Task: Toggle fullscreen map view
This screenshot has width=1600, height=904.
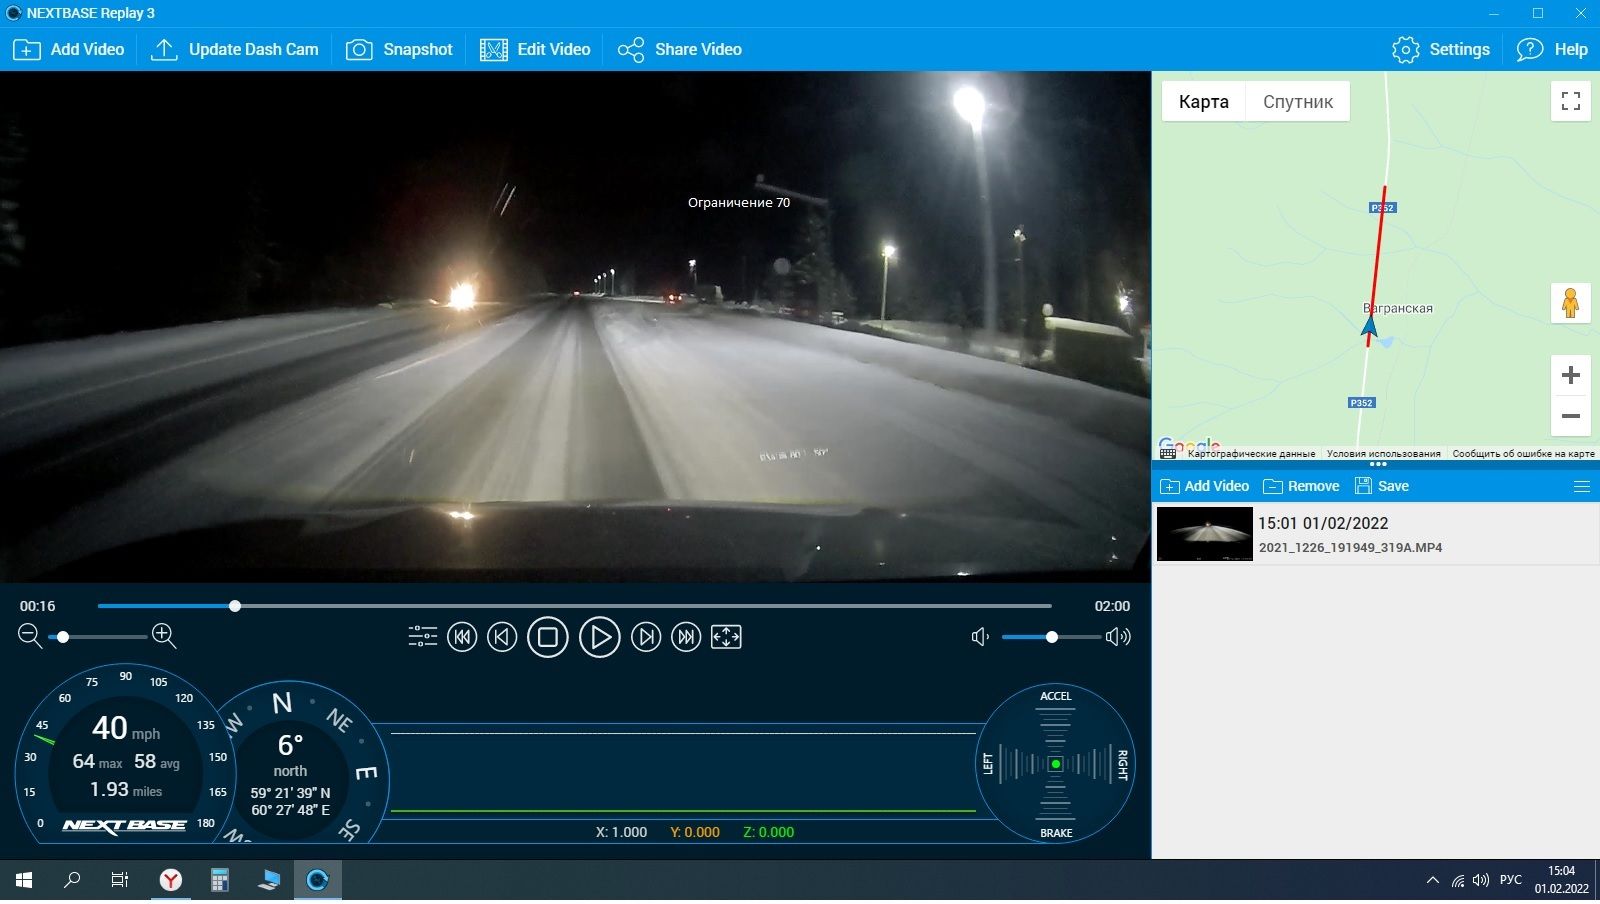Action: (x=1570, y=101)
